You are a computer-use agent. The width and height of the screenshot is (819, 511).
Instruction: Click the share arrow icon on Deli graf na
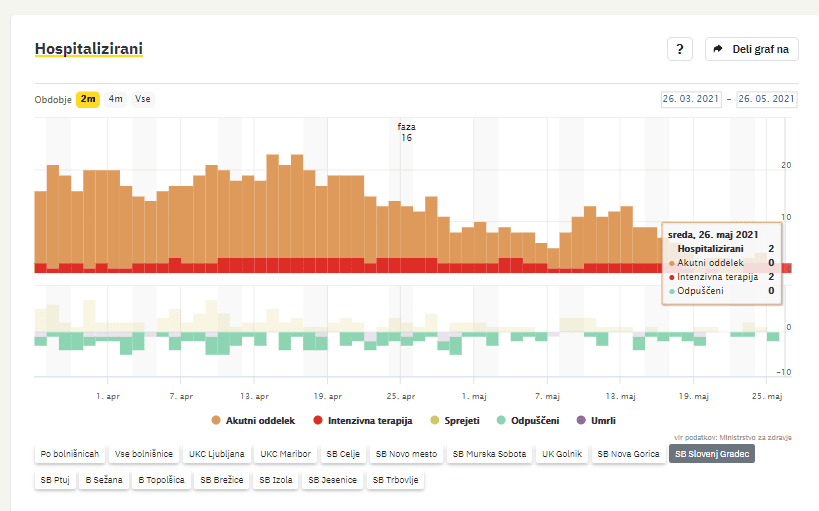click(718, 49)
